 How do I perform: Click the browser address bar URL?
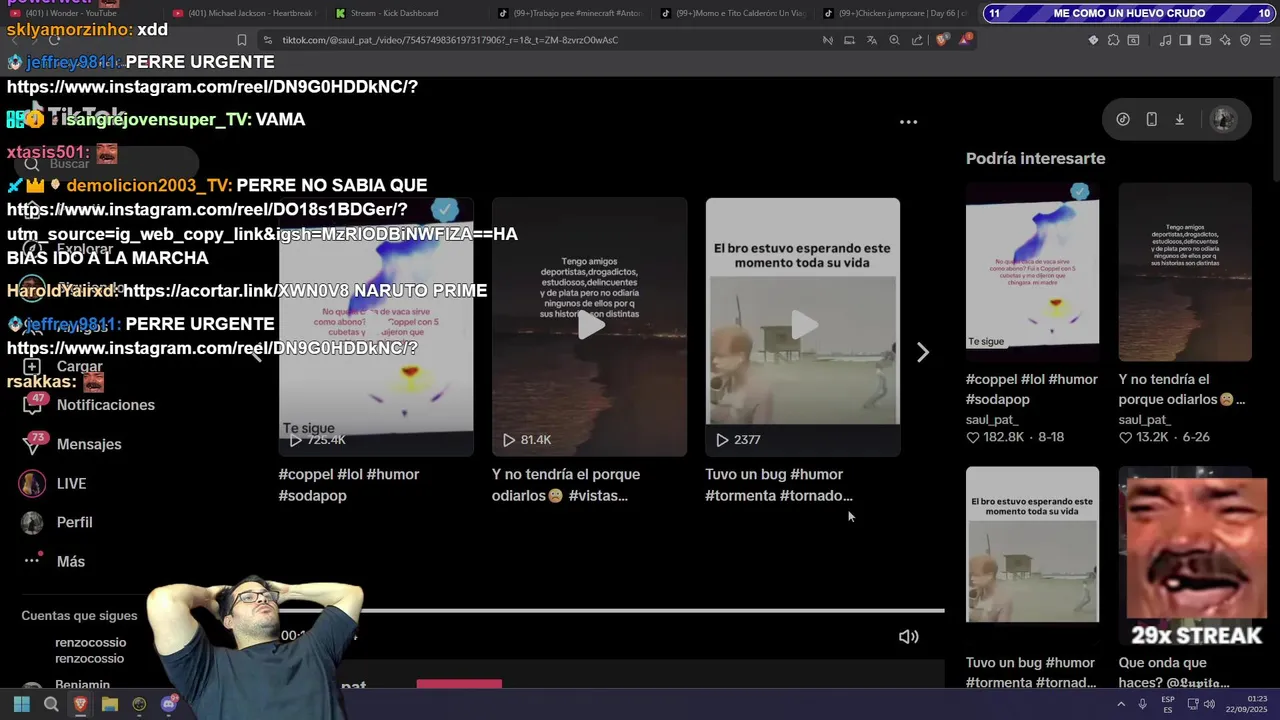tap(450, 40)
